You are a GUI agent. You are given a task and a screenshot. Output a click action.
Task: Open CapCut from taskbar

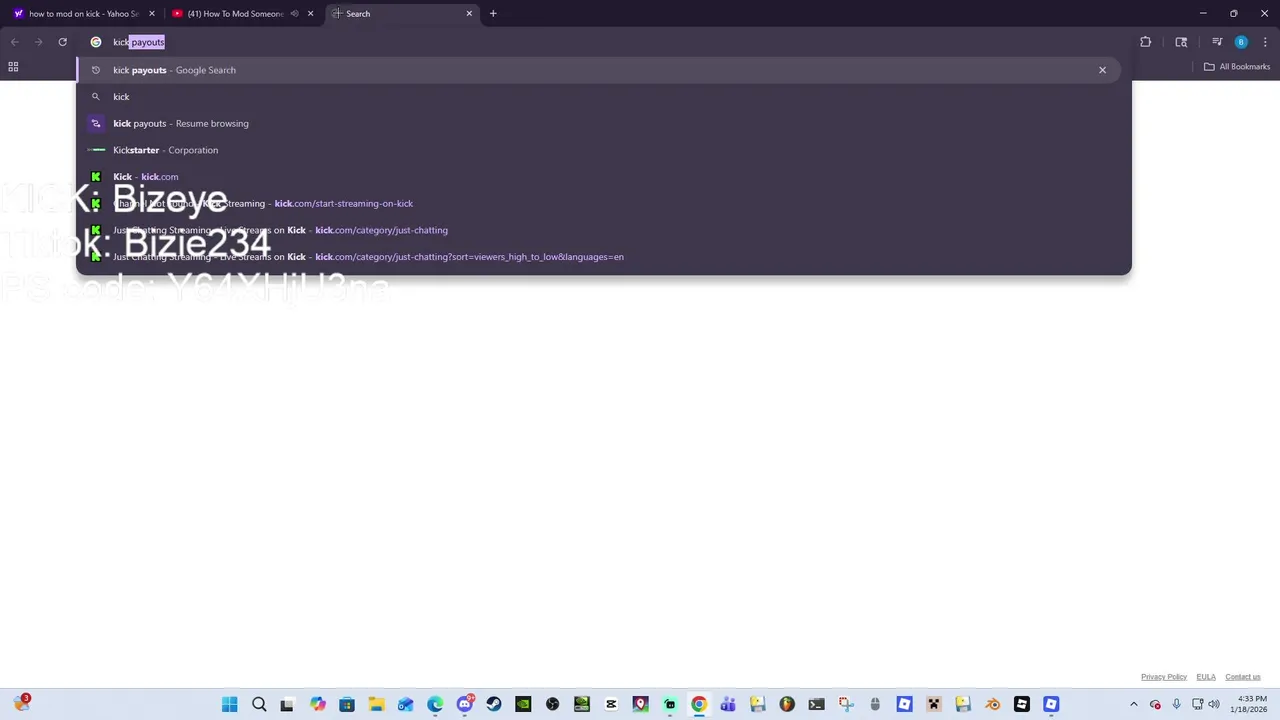coord(611,705)
